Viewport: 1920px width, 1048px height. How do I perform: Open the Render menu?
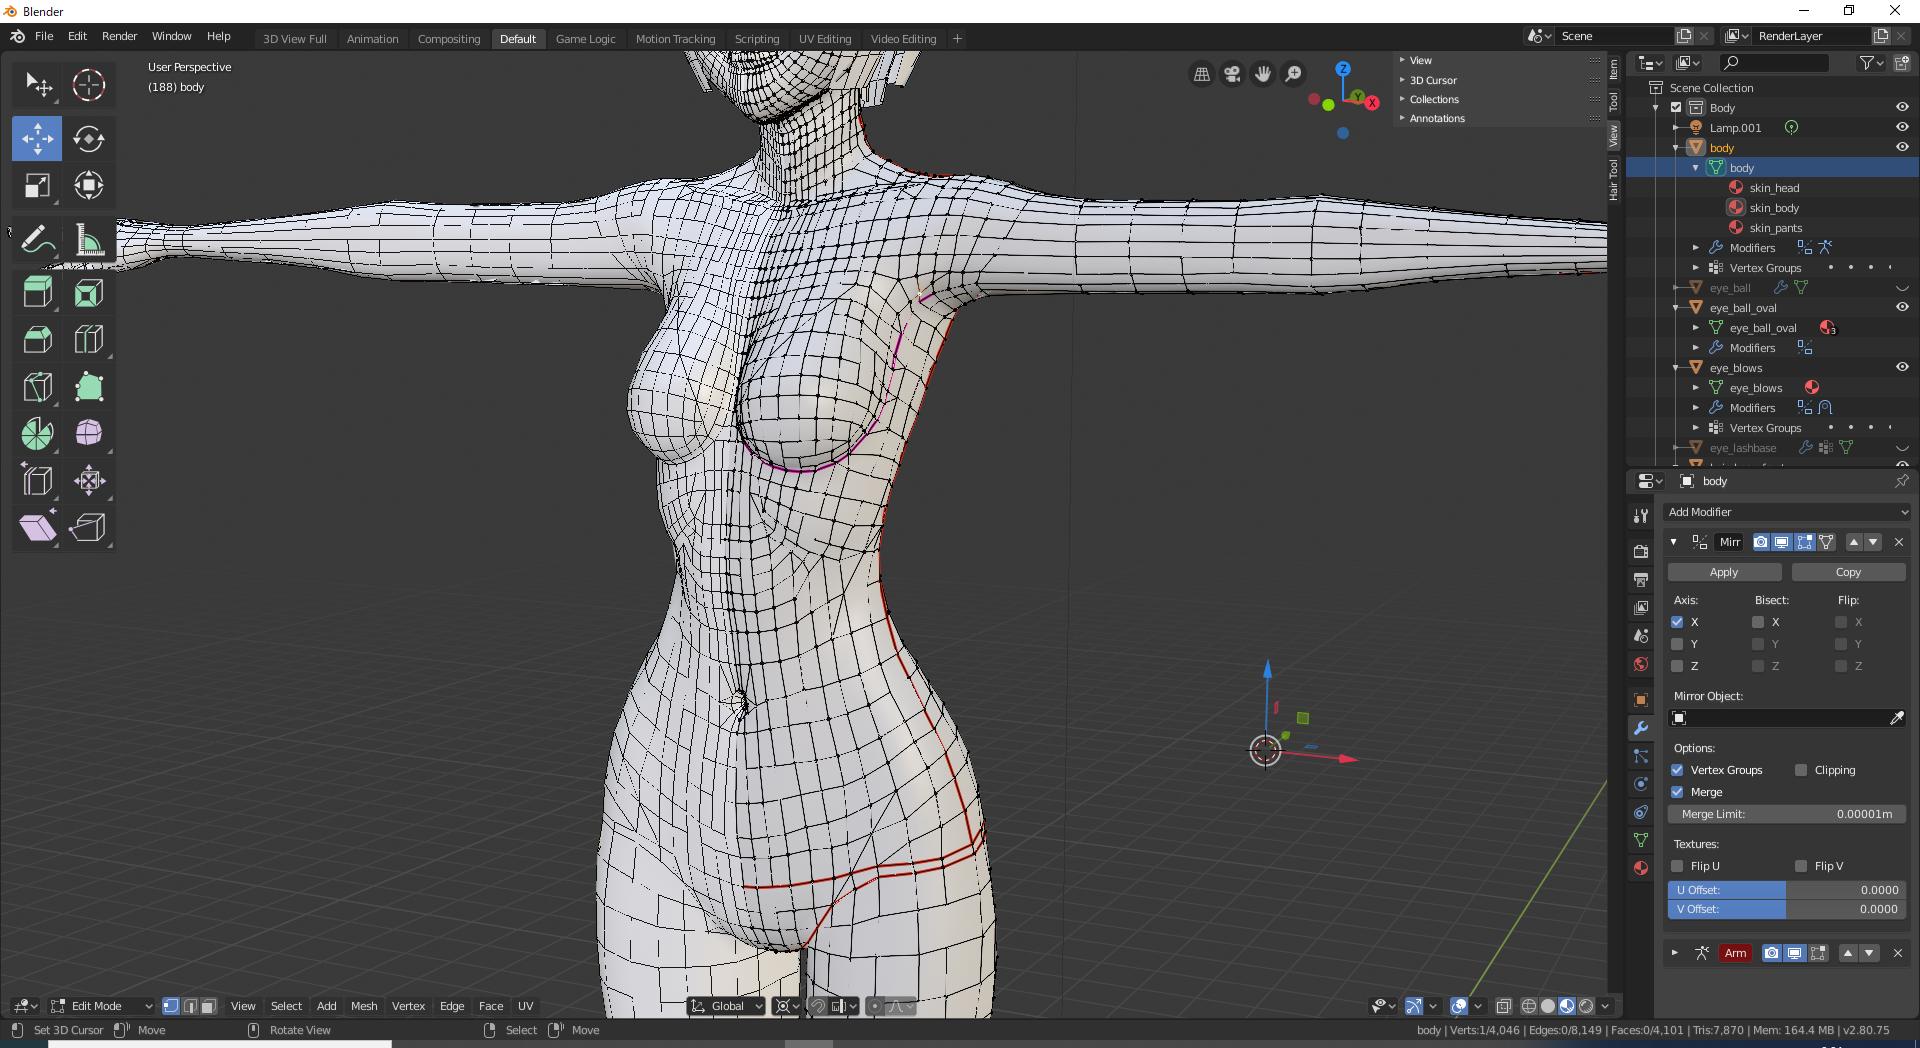pyautogui.click(x=119, y=36)
